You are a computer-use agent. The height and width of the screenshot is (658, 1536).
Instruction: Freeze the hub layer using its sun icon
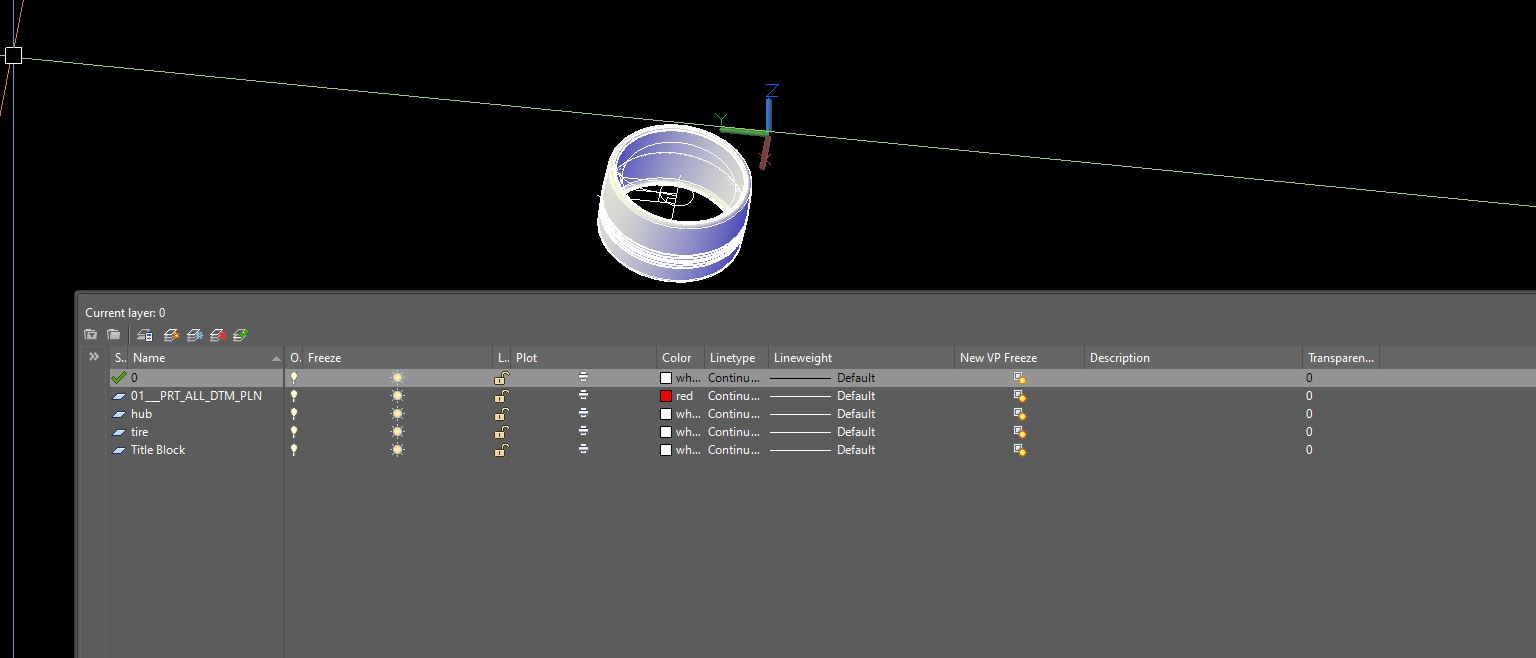tap(396, 413)
